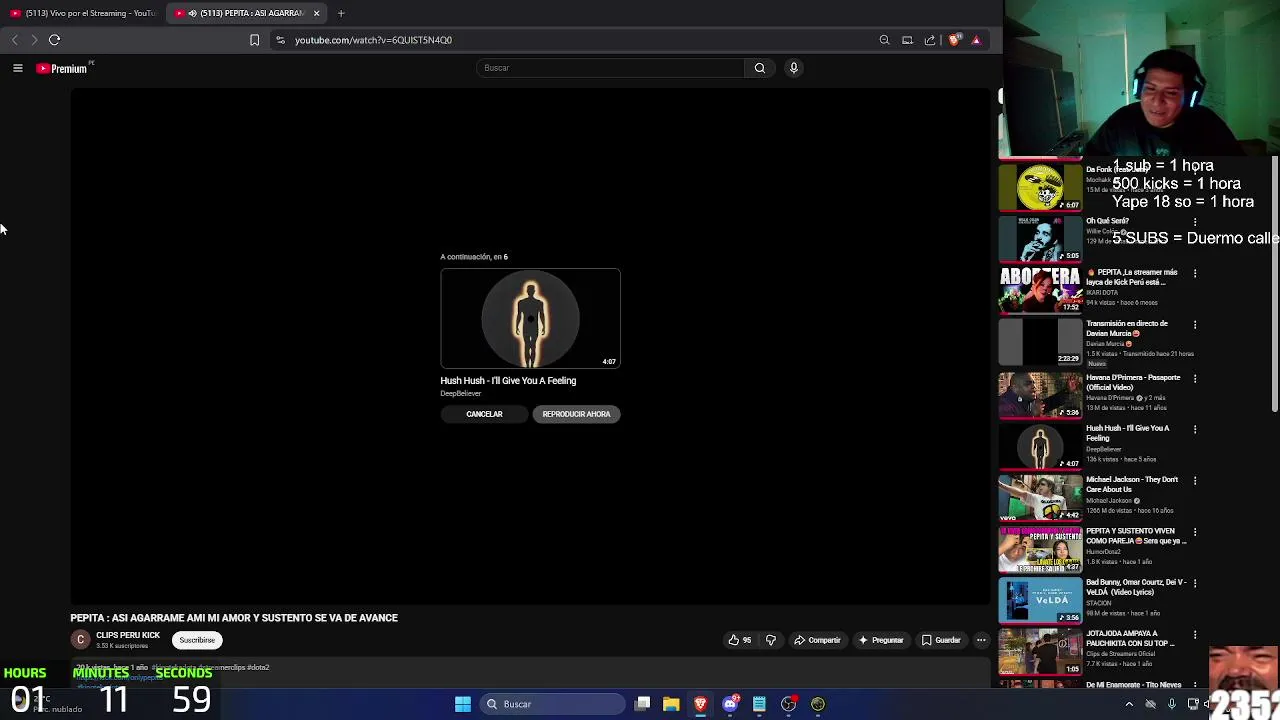Viewport: 1280px width, 720px height.
Task: Share this page from the address bar
Action: point(930,40)
